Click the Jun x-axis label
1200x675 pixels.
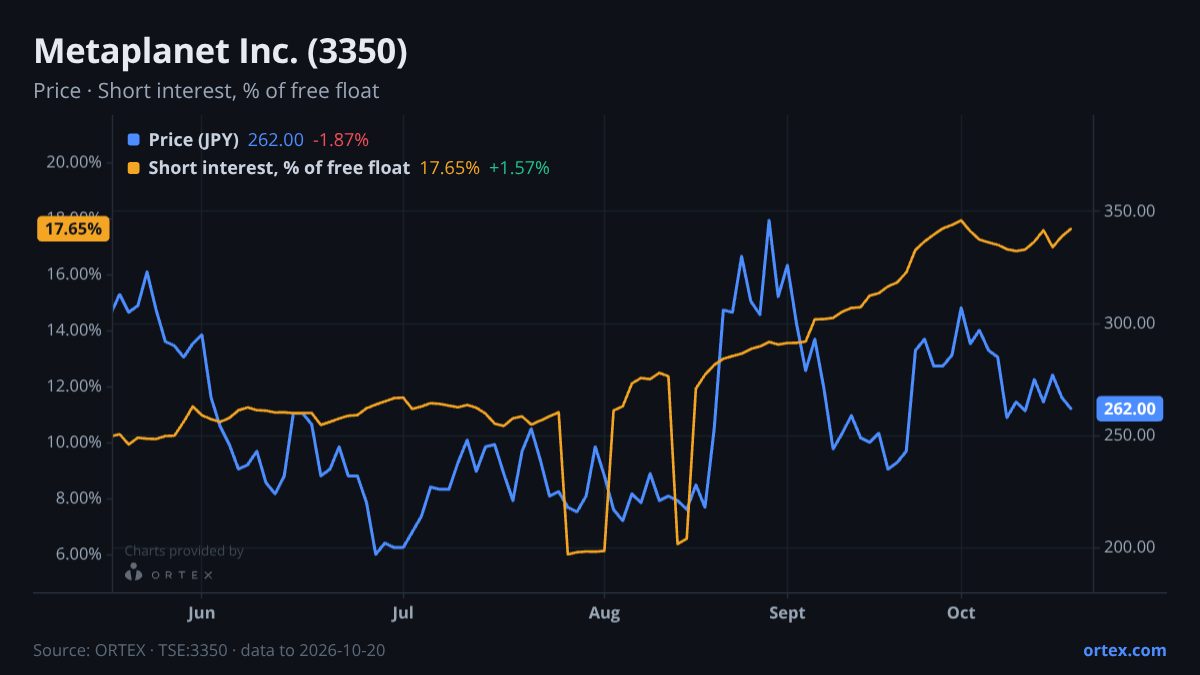[202, 612]
